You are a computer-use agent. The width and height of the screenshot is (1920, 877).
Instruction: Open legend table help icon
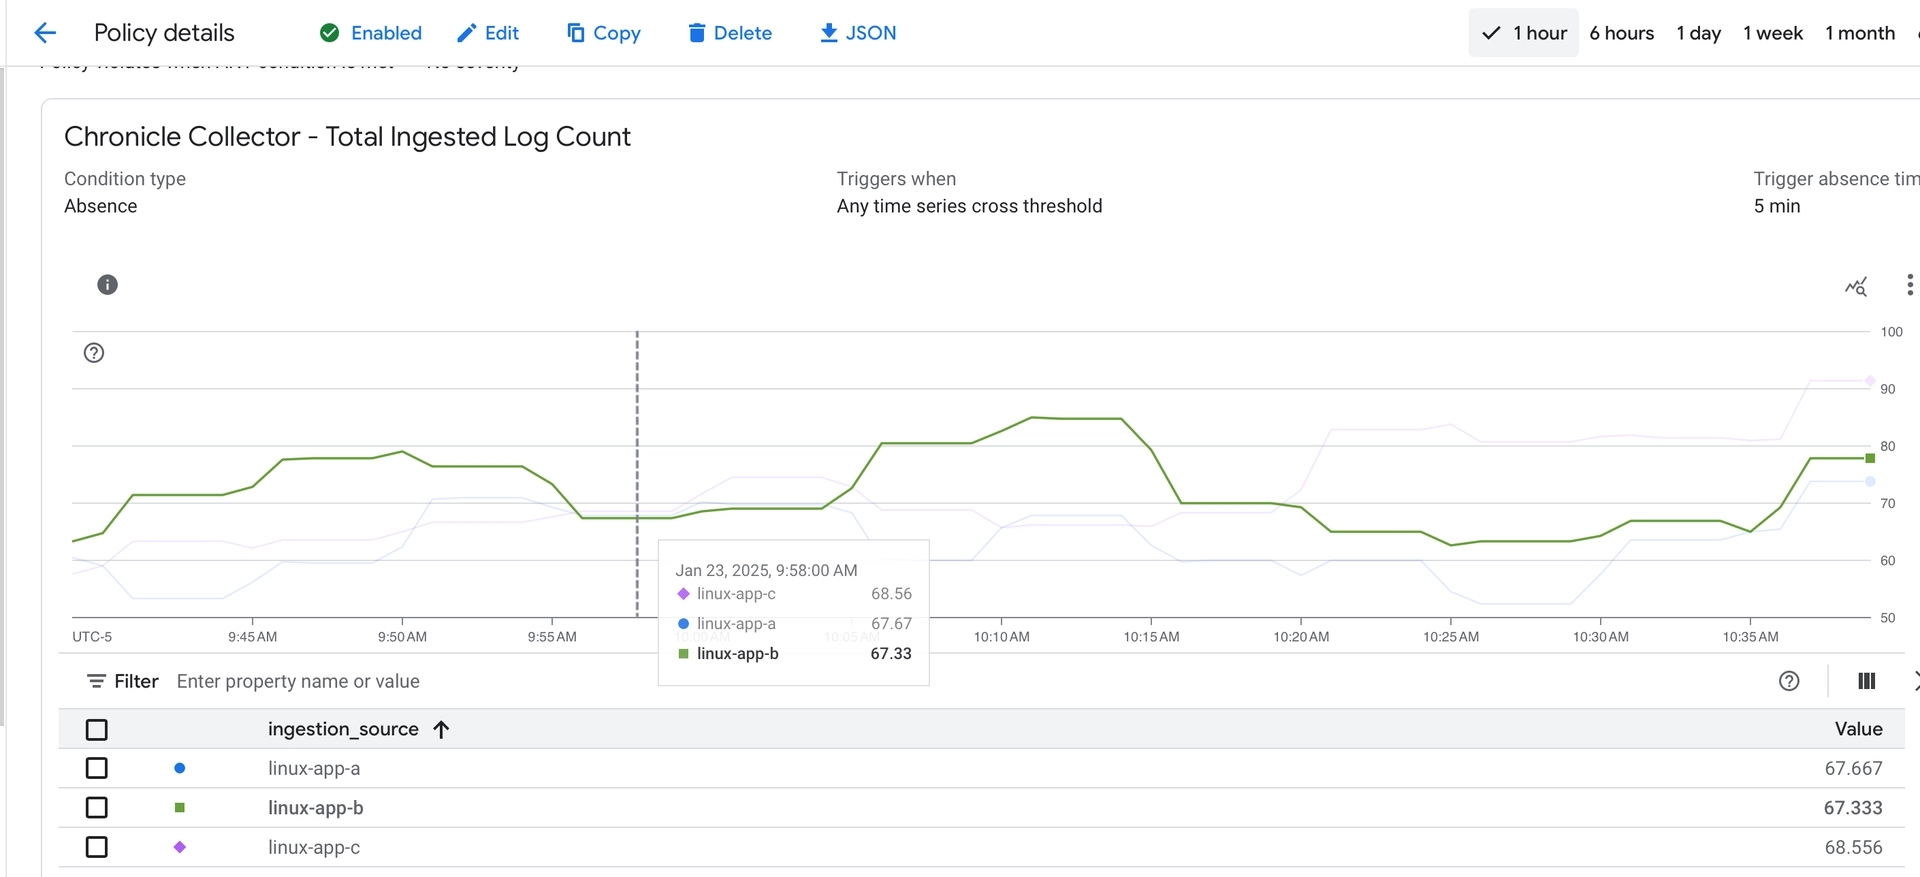(x=1789, y=681)
